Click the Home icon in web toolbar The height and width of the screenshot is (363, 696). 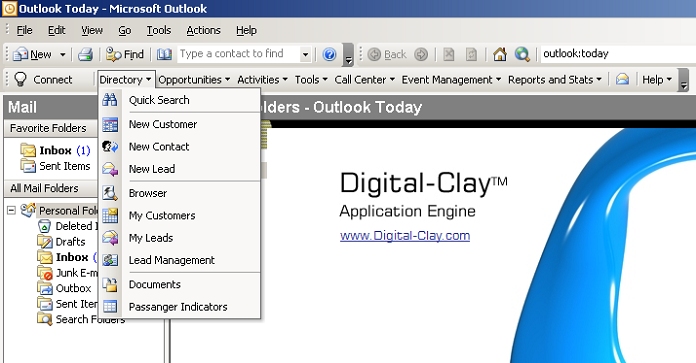coord(499,54)
